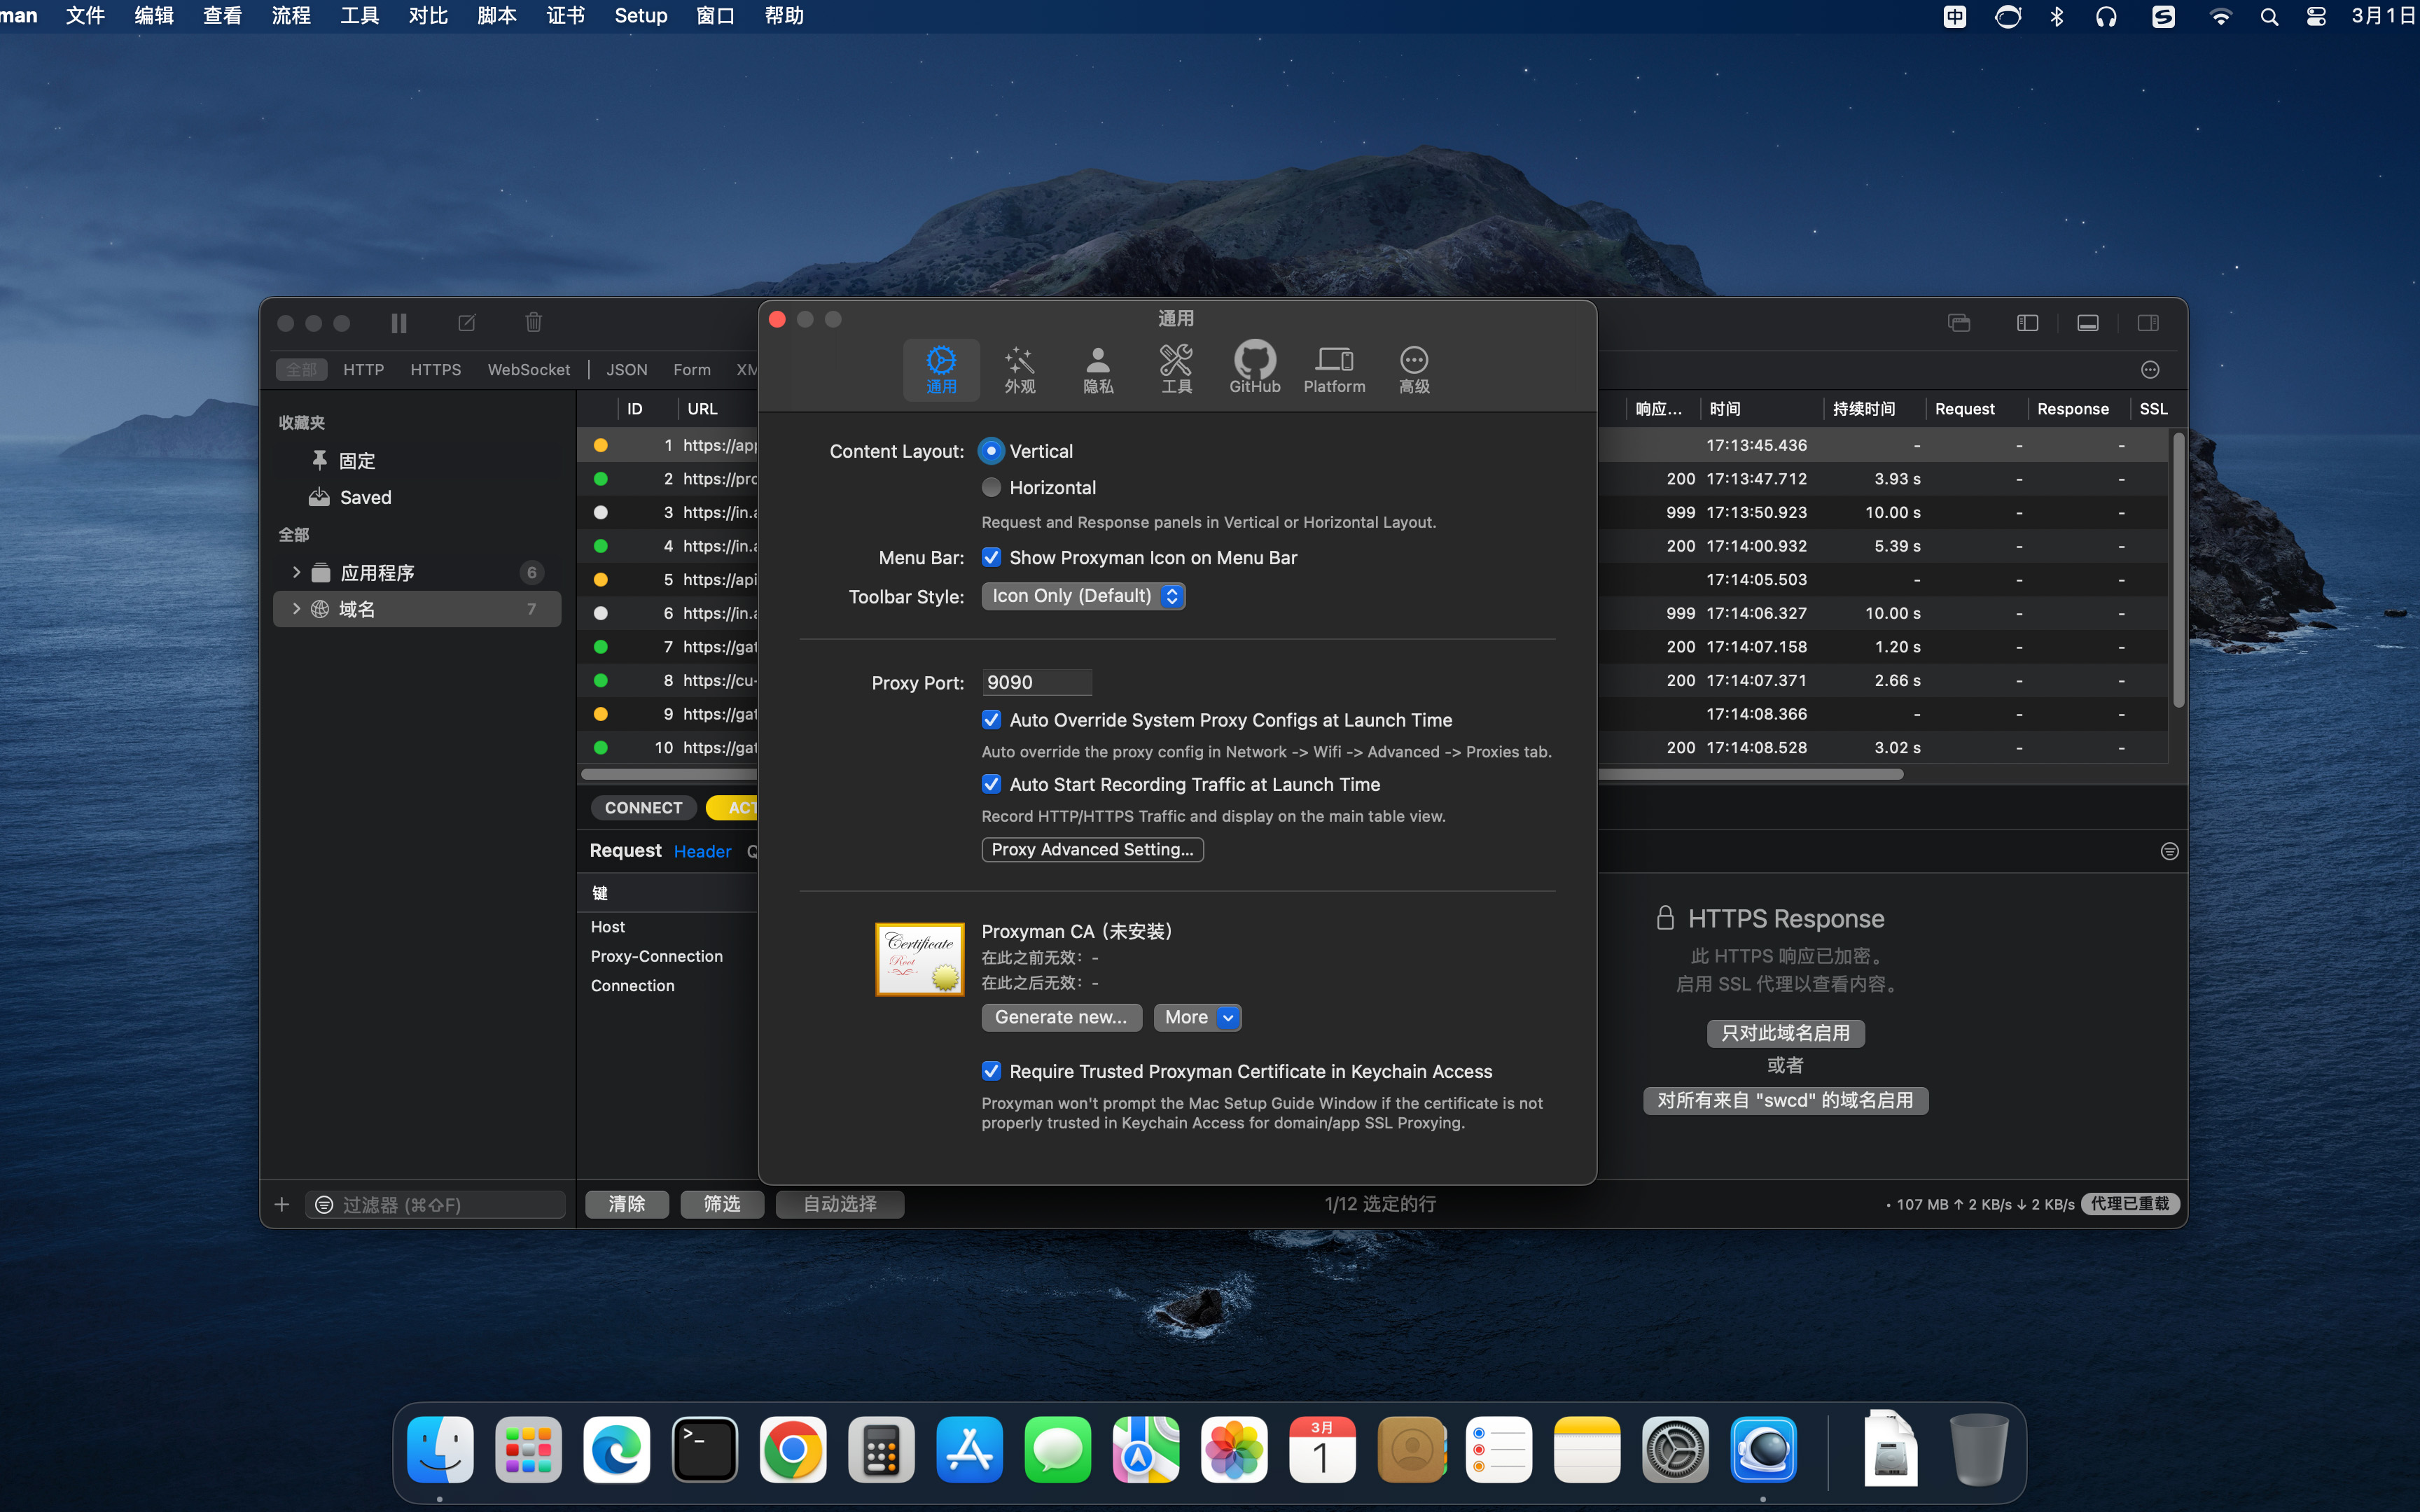Click the Proxy Port field
This screenshot has width=2420, height=1512.
[x=1036, y=682]
